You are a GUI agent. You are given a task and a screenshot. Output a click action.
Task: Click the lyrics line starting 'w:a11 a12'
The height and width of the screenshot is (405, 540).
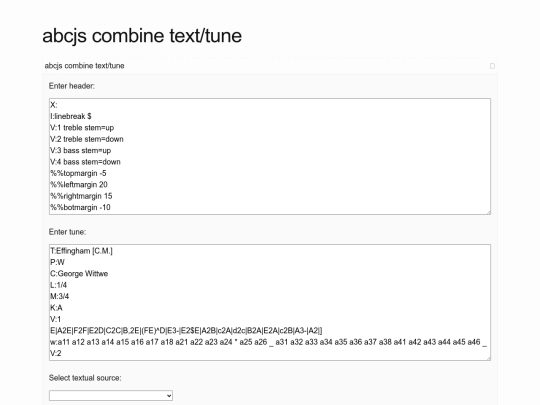point(269,342)
